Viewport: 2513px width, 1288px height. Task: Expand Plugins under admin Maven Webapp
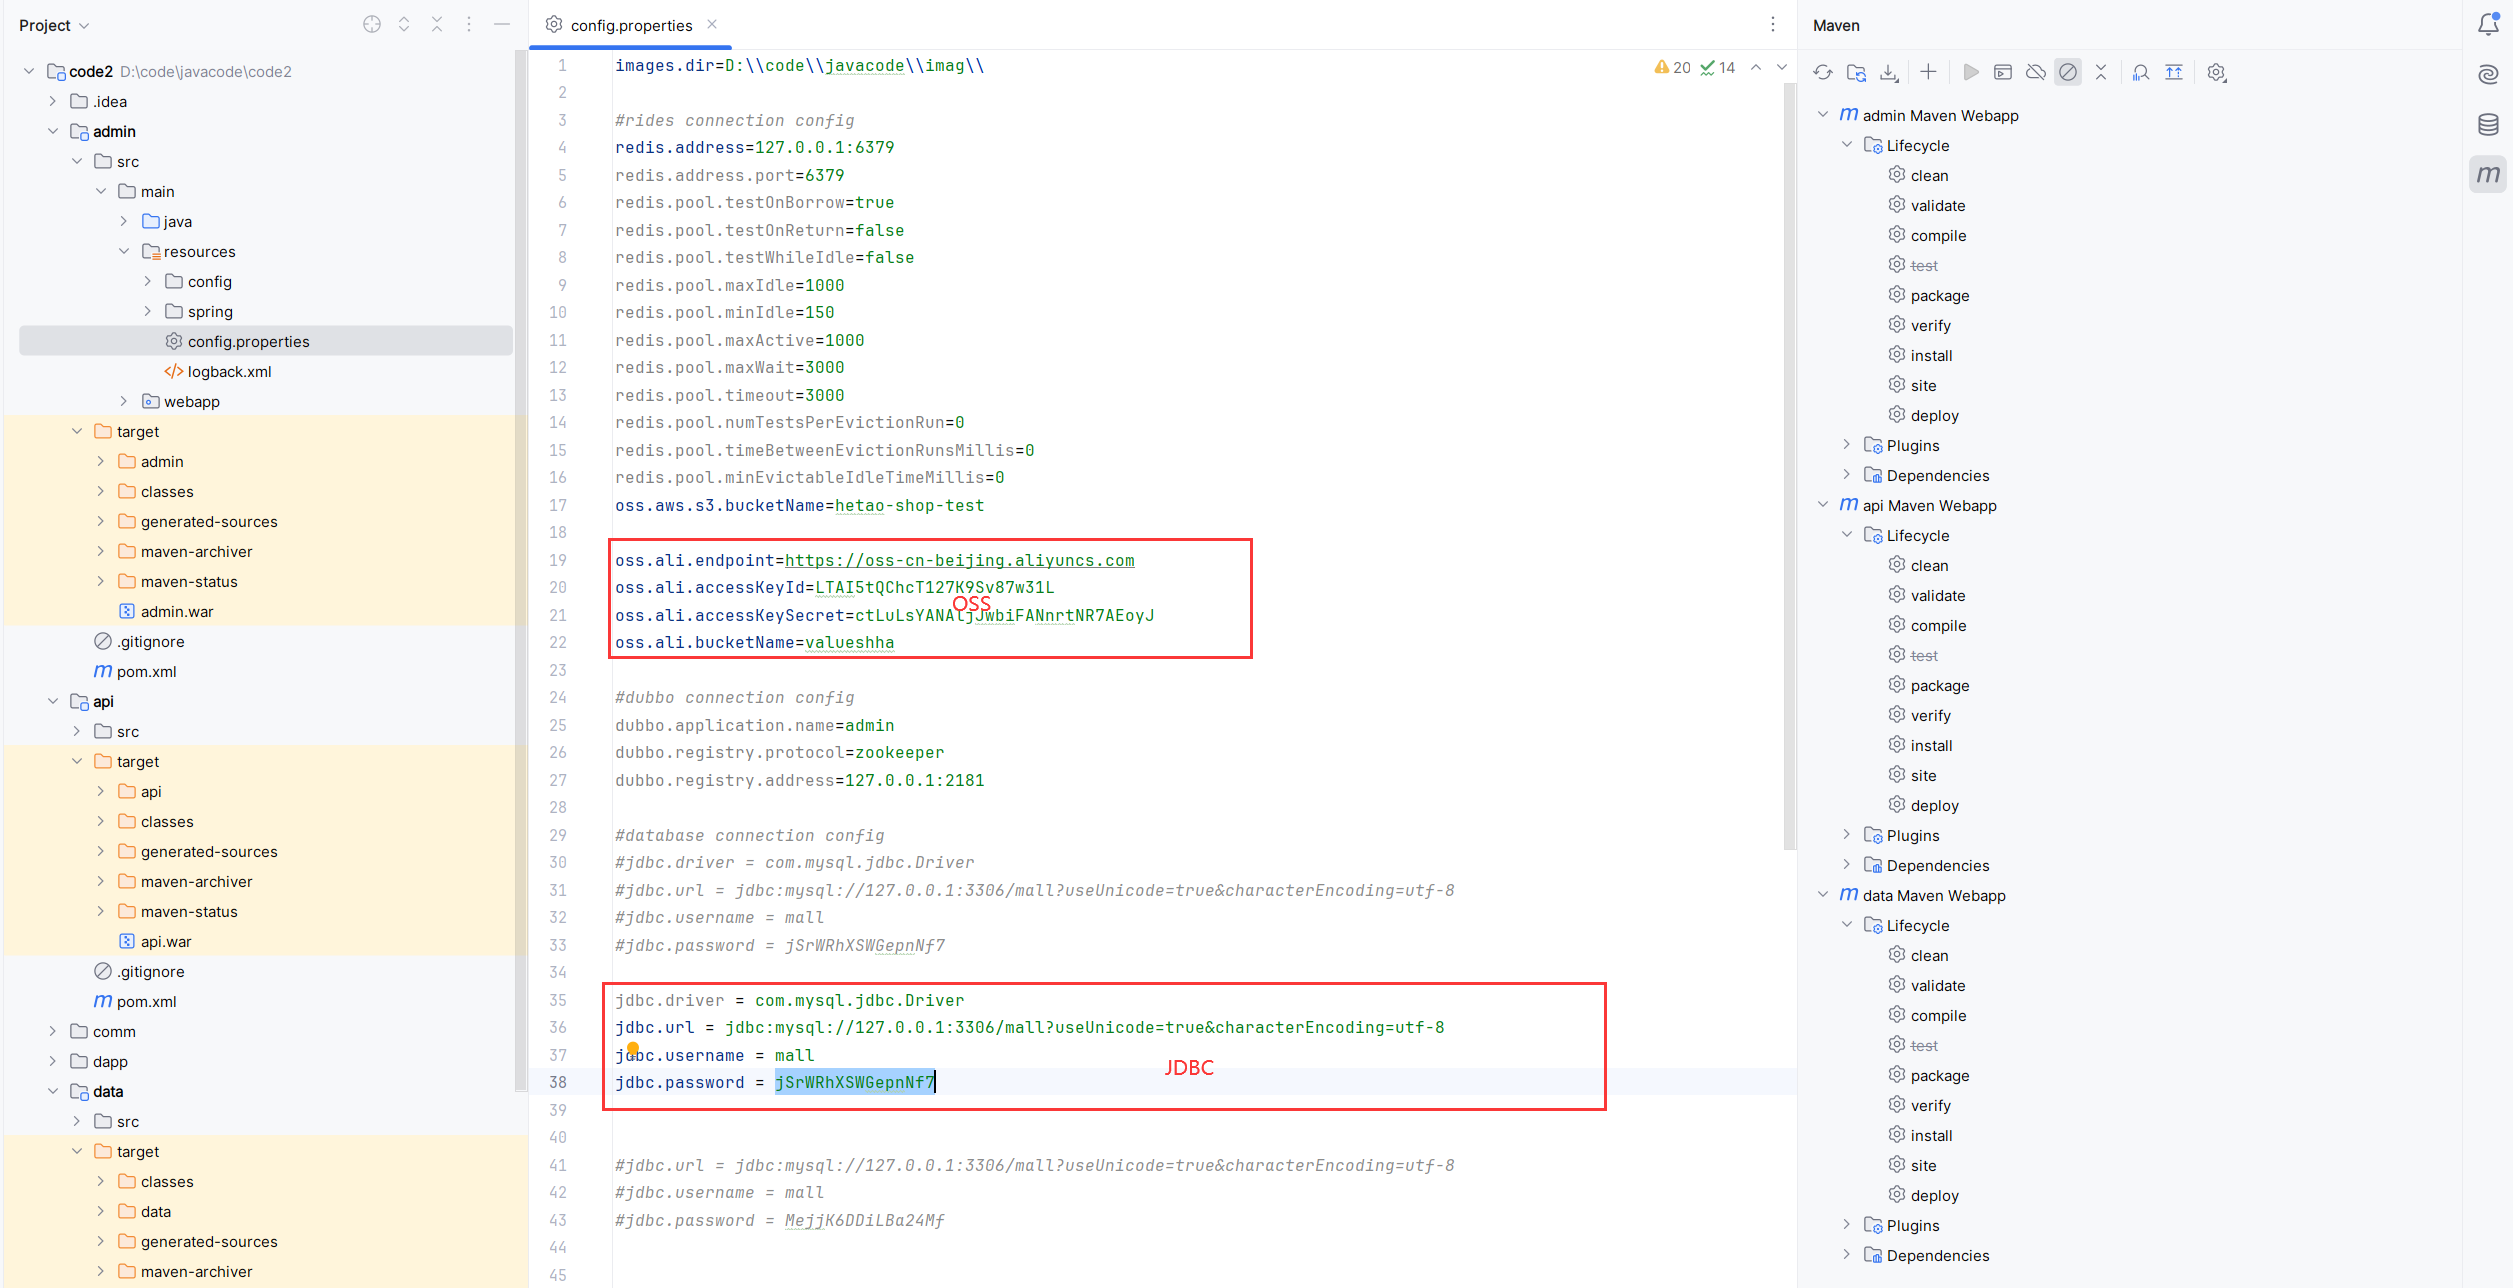(x=1847, y=445)
